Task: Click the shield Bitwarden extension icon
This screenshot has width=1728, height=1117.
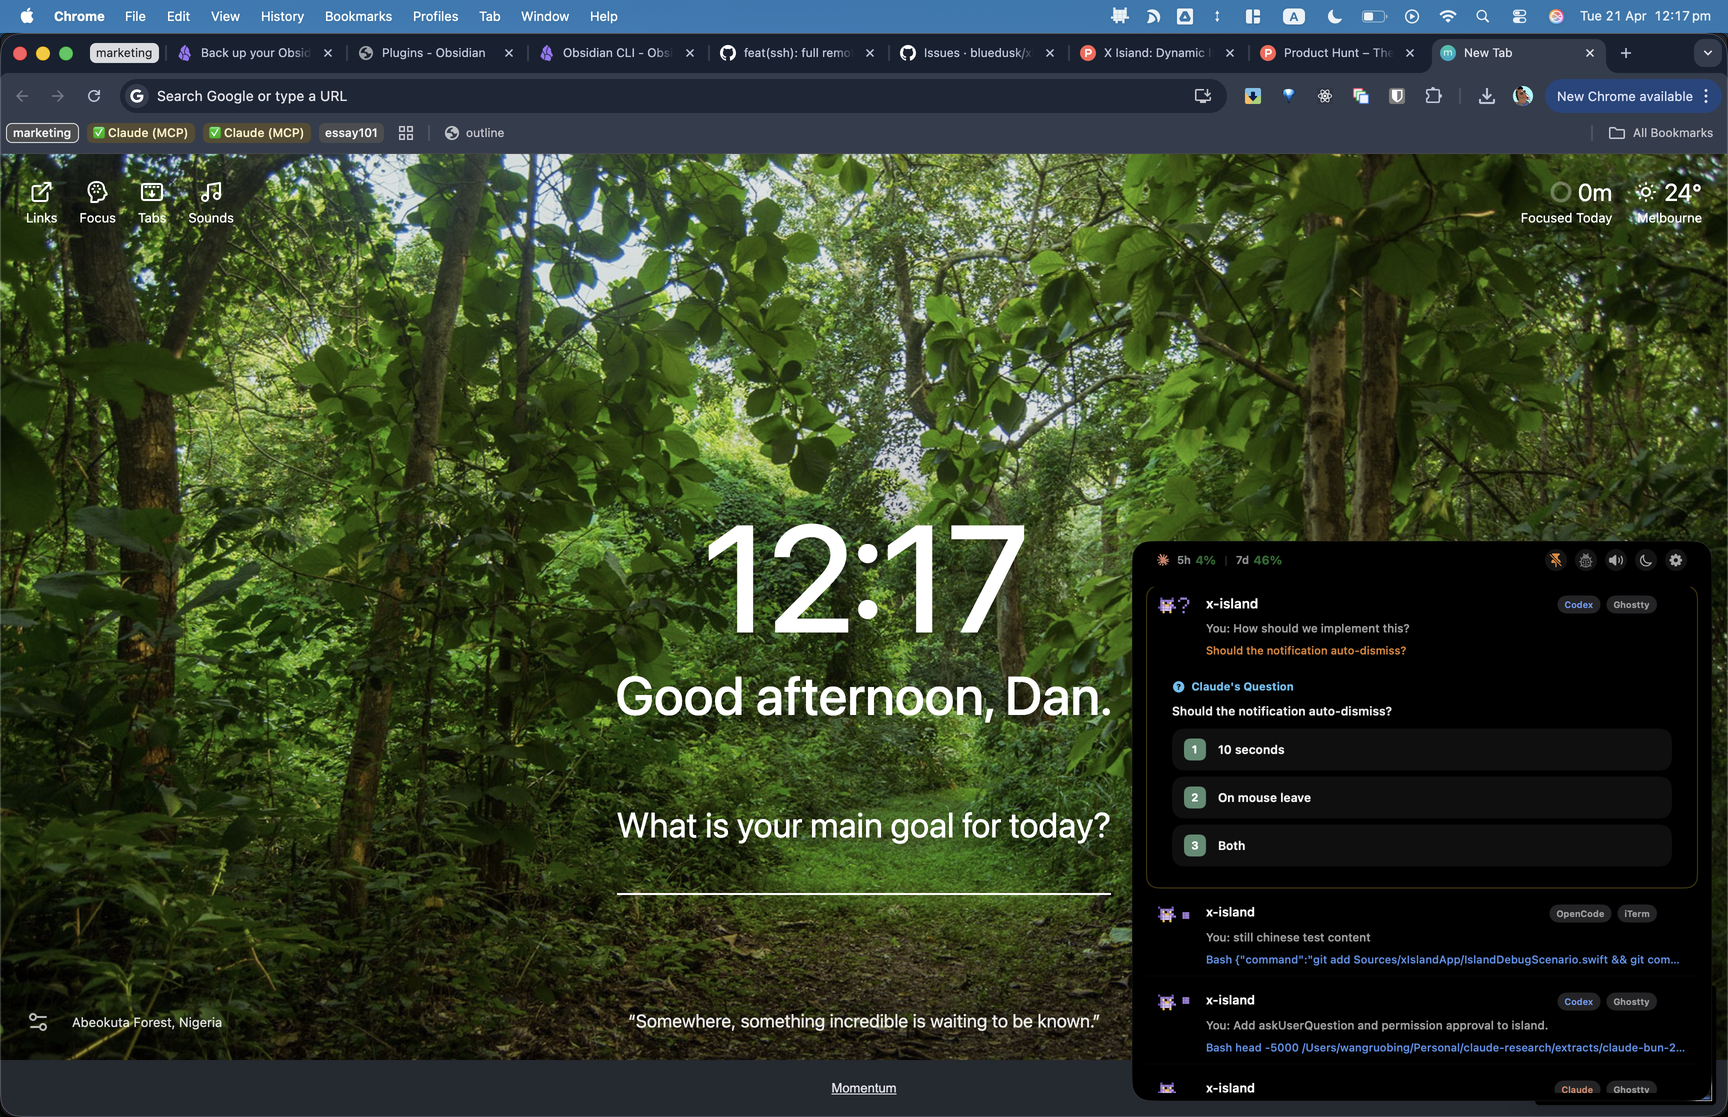Action: 1397,96
